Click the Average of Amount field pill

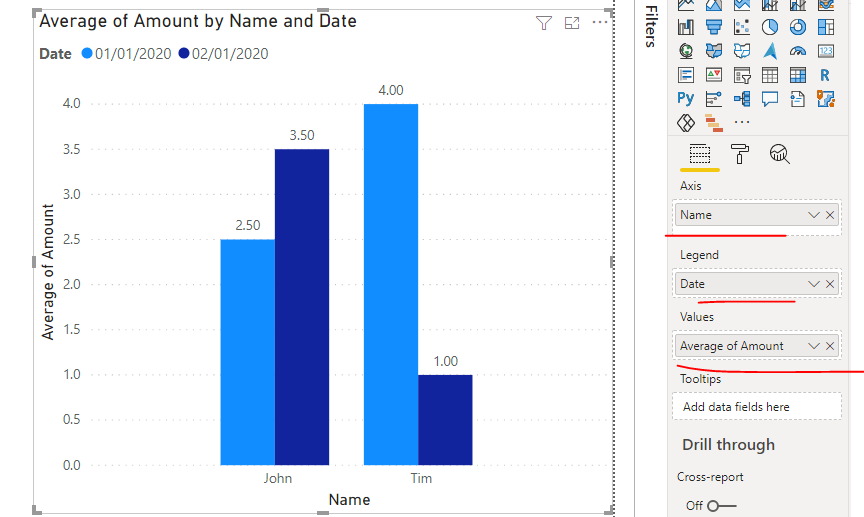[757, 346]
